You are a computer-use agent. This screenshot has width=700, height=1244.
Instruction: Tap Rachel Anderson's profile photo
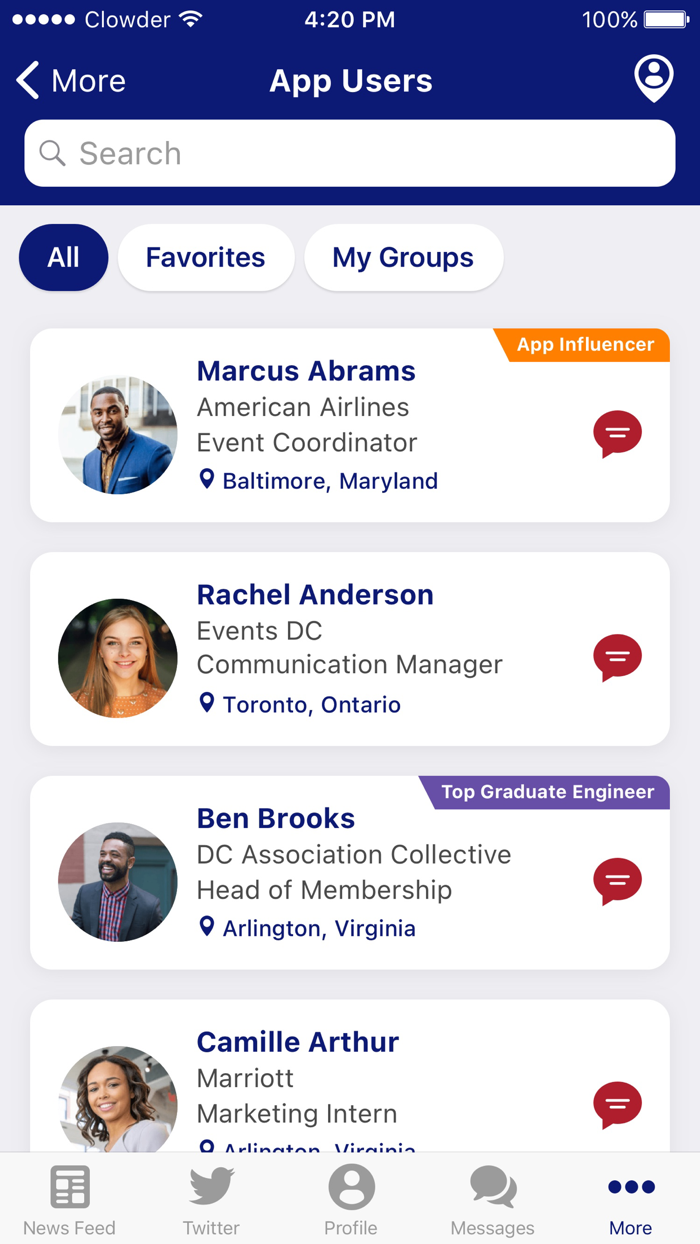click(x=117, y=658)
